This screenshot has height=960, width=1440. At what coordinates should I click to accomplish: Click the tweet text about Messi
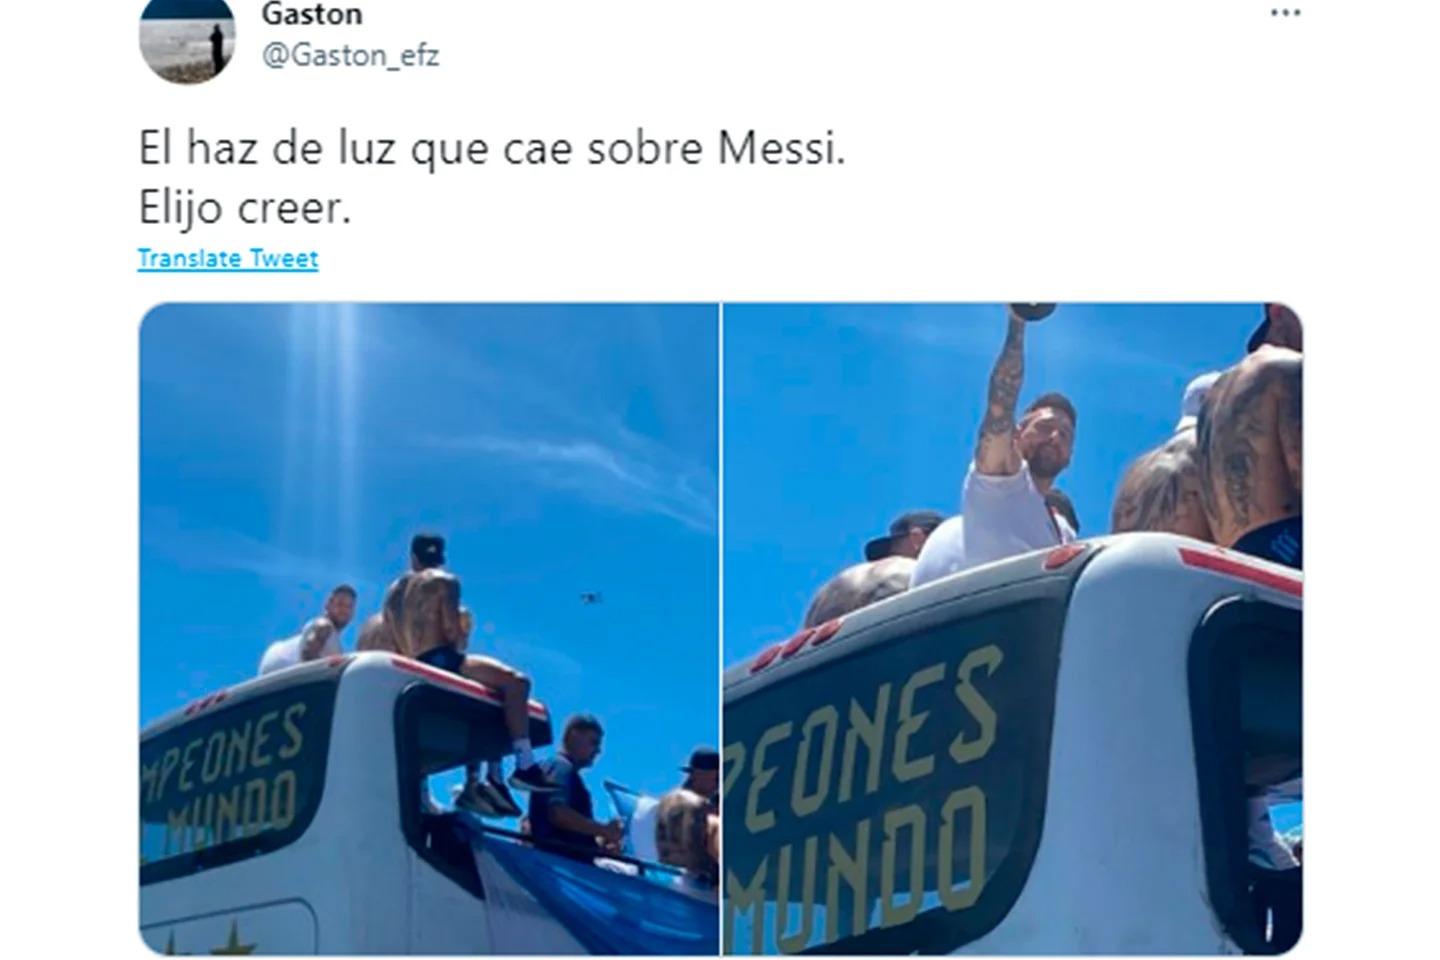tap(491, 150)
